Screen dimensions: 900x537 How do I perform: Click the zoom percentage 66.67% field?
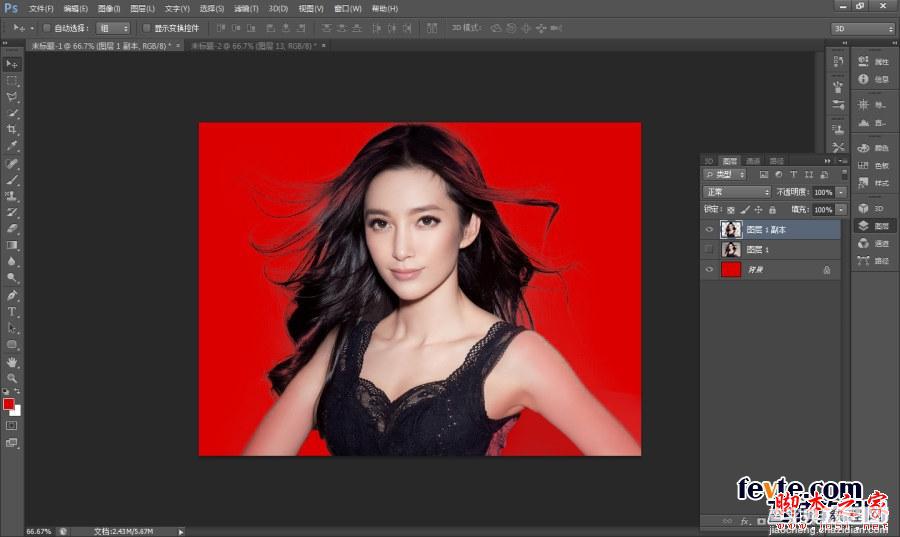(x=39, y=532)
